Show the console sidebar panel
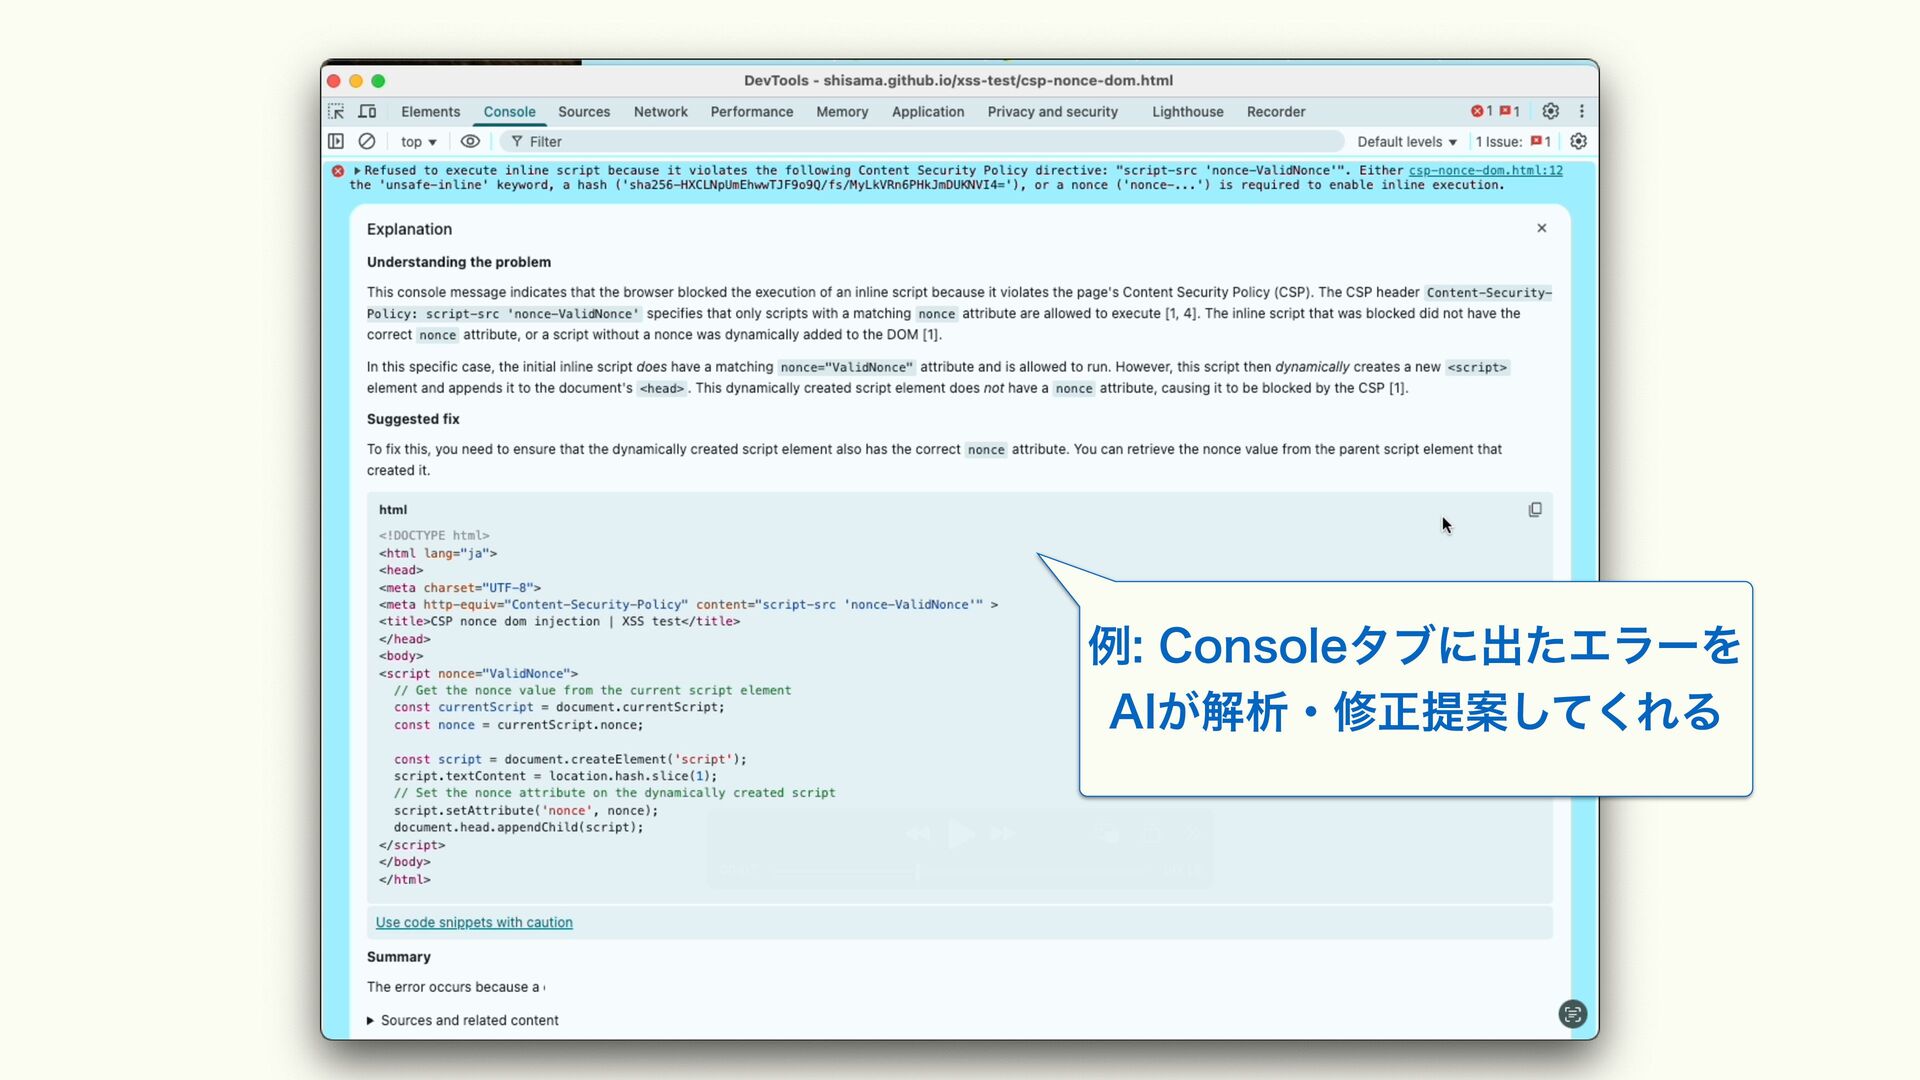 click(336, 142)
